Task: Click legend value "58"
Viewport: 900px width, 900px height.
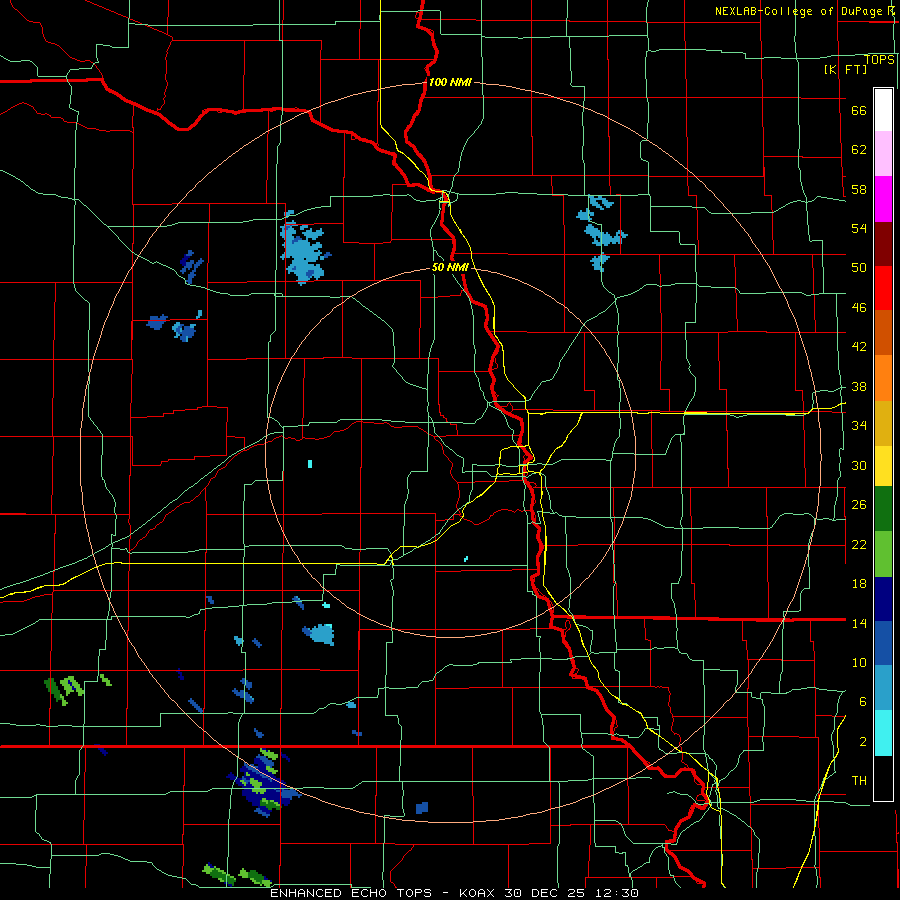Action: [x=859, y=189]
